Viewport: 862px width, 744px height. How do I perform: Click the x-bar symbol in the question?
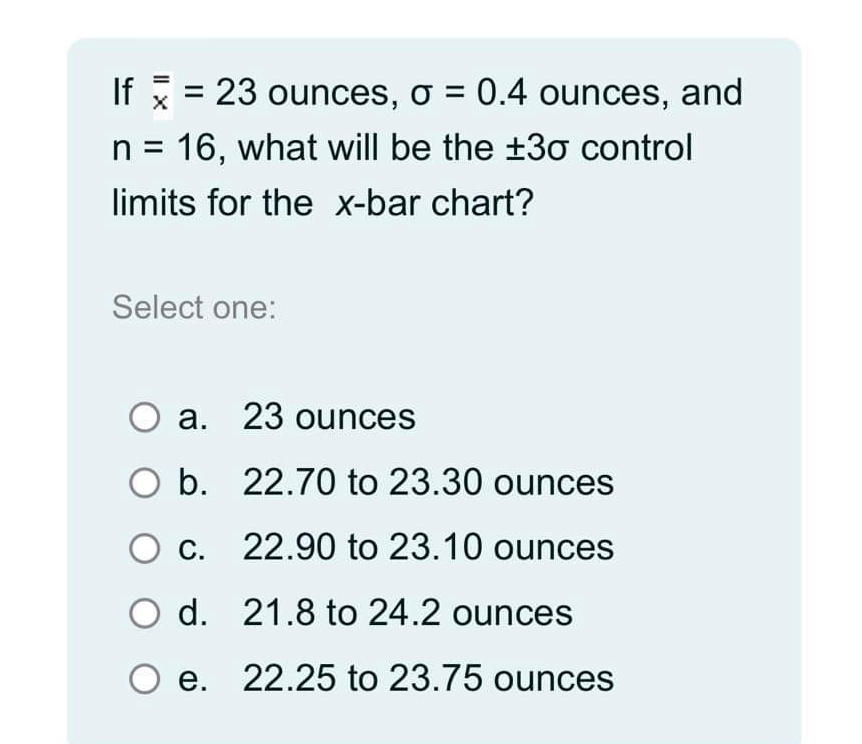click(161, 94)
